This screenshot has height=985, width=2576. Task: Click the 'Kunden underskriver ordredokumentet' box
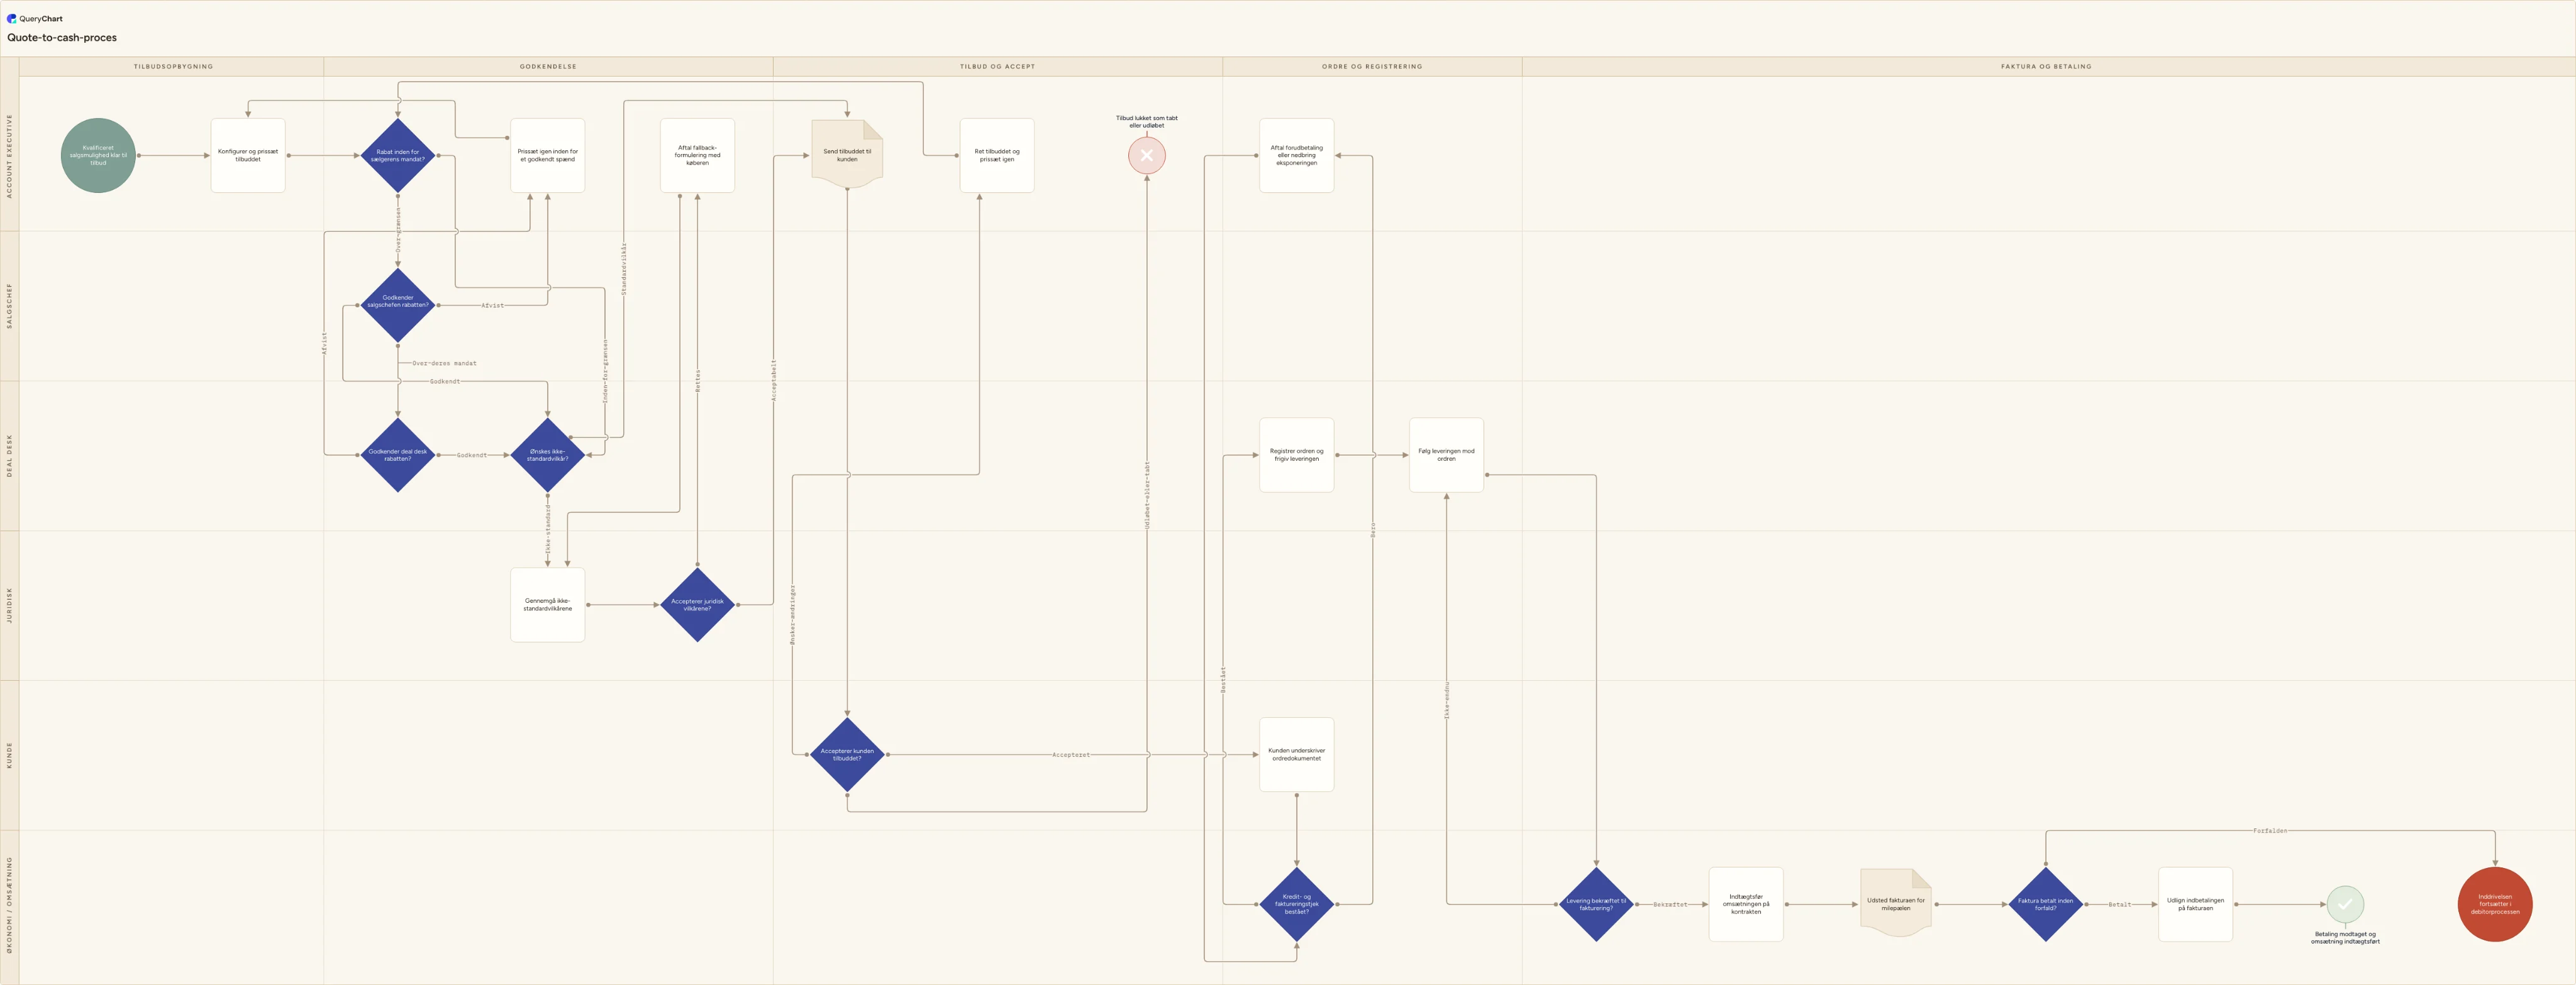point(1296,754)
